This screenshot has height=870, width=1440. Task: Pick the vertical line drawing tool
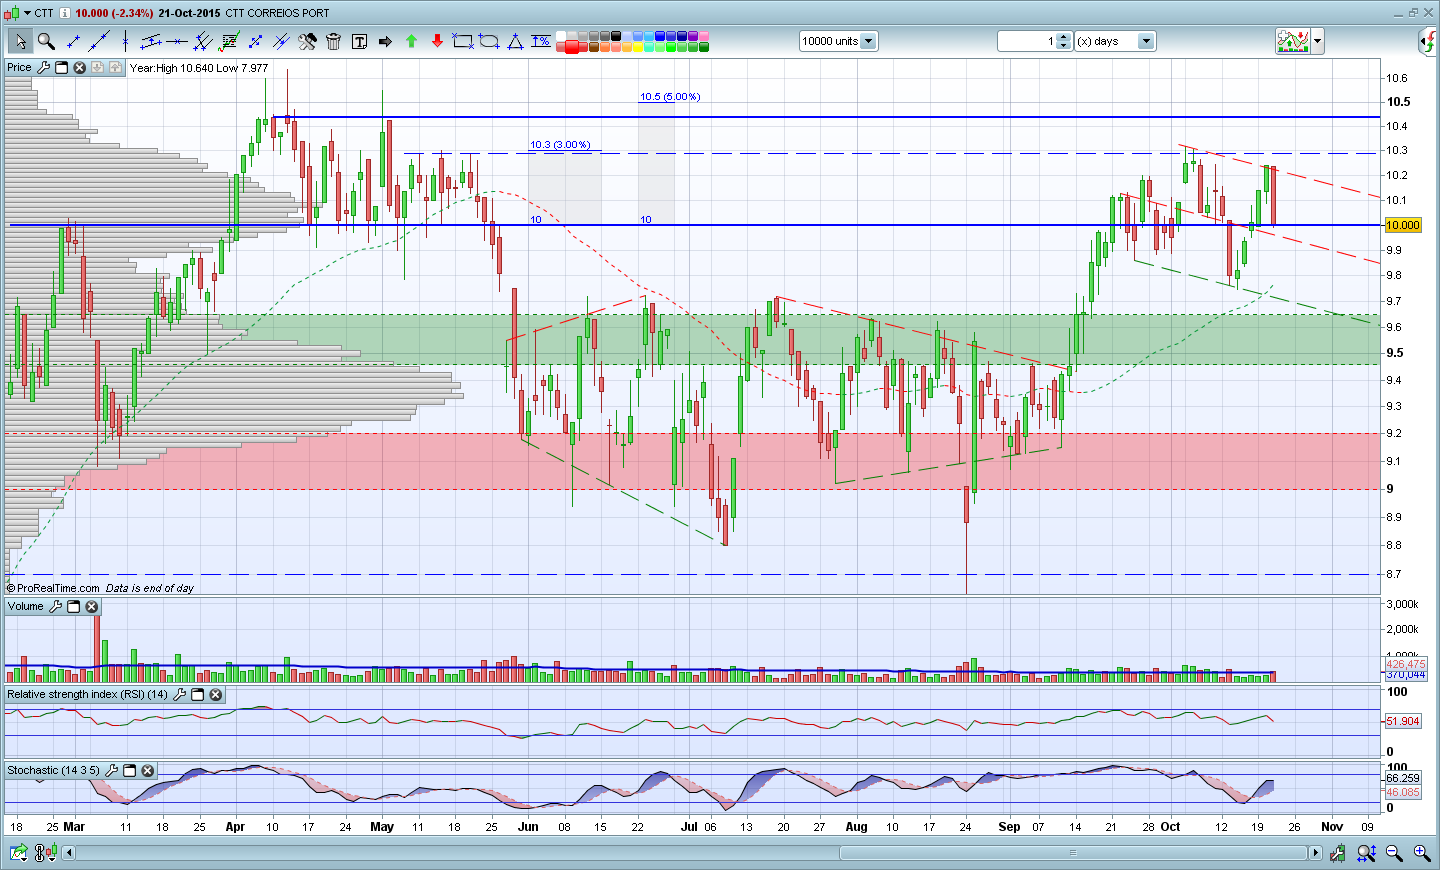tap(125, 41)
